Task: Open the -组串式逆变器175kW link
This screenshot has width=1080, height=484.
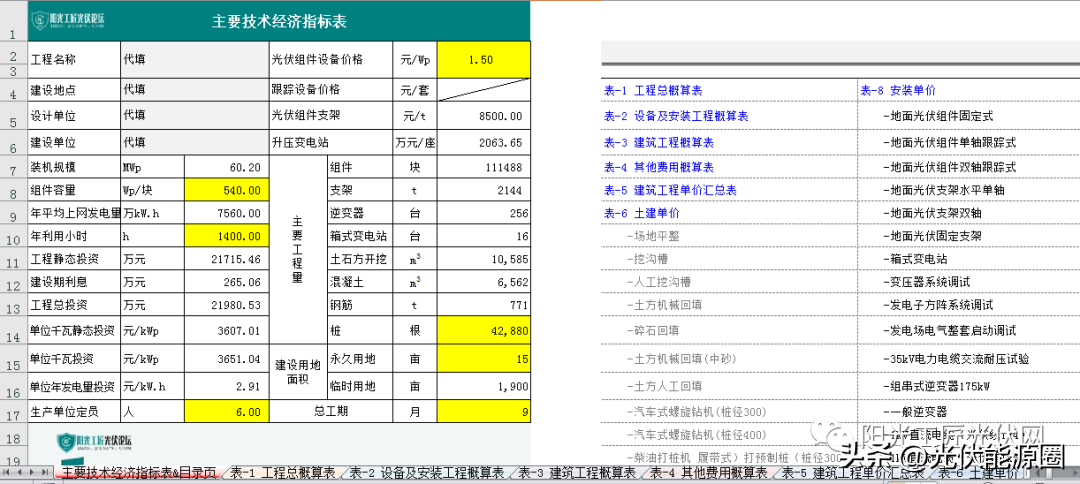Action: coord(936,386)
